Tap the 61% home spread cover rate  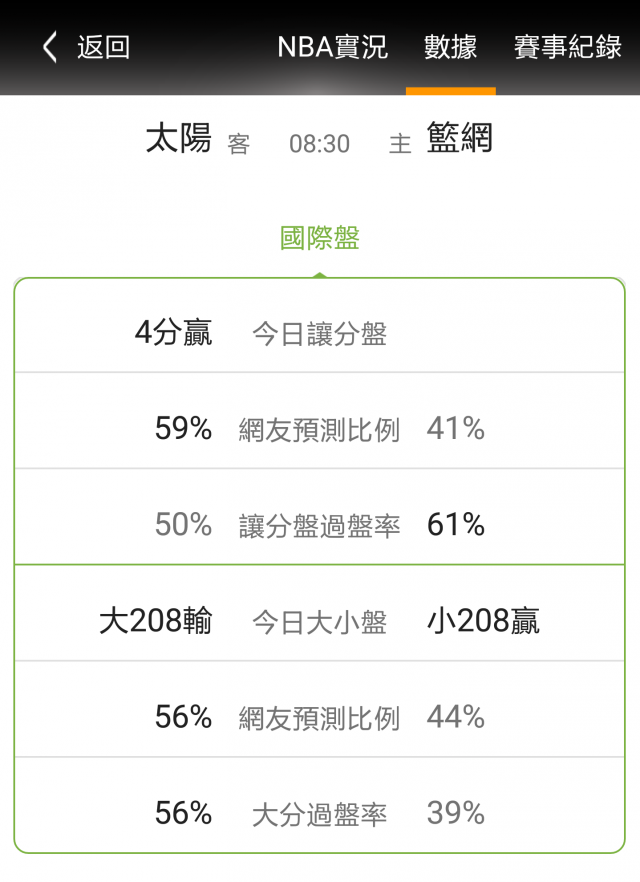pyautogui.click(x=455, y=525)
